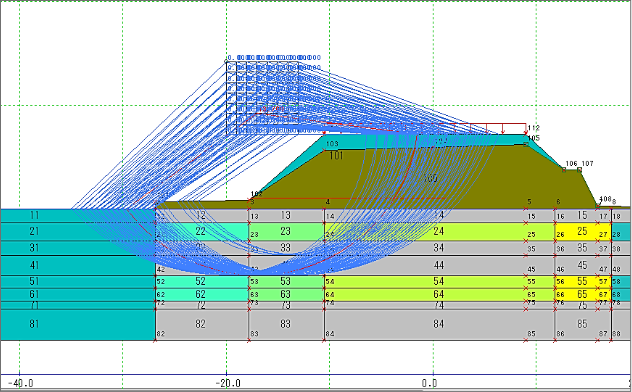632x392 pixels.
Task: Click ground node label 4
Action: tap(328, 202)
